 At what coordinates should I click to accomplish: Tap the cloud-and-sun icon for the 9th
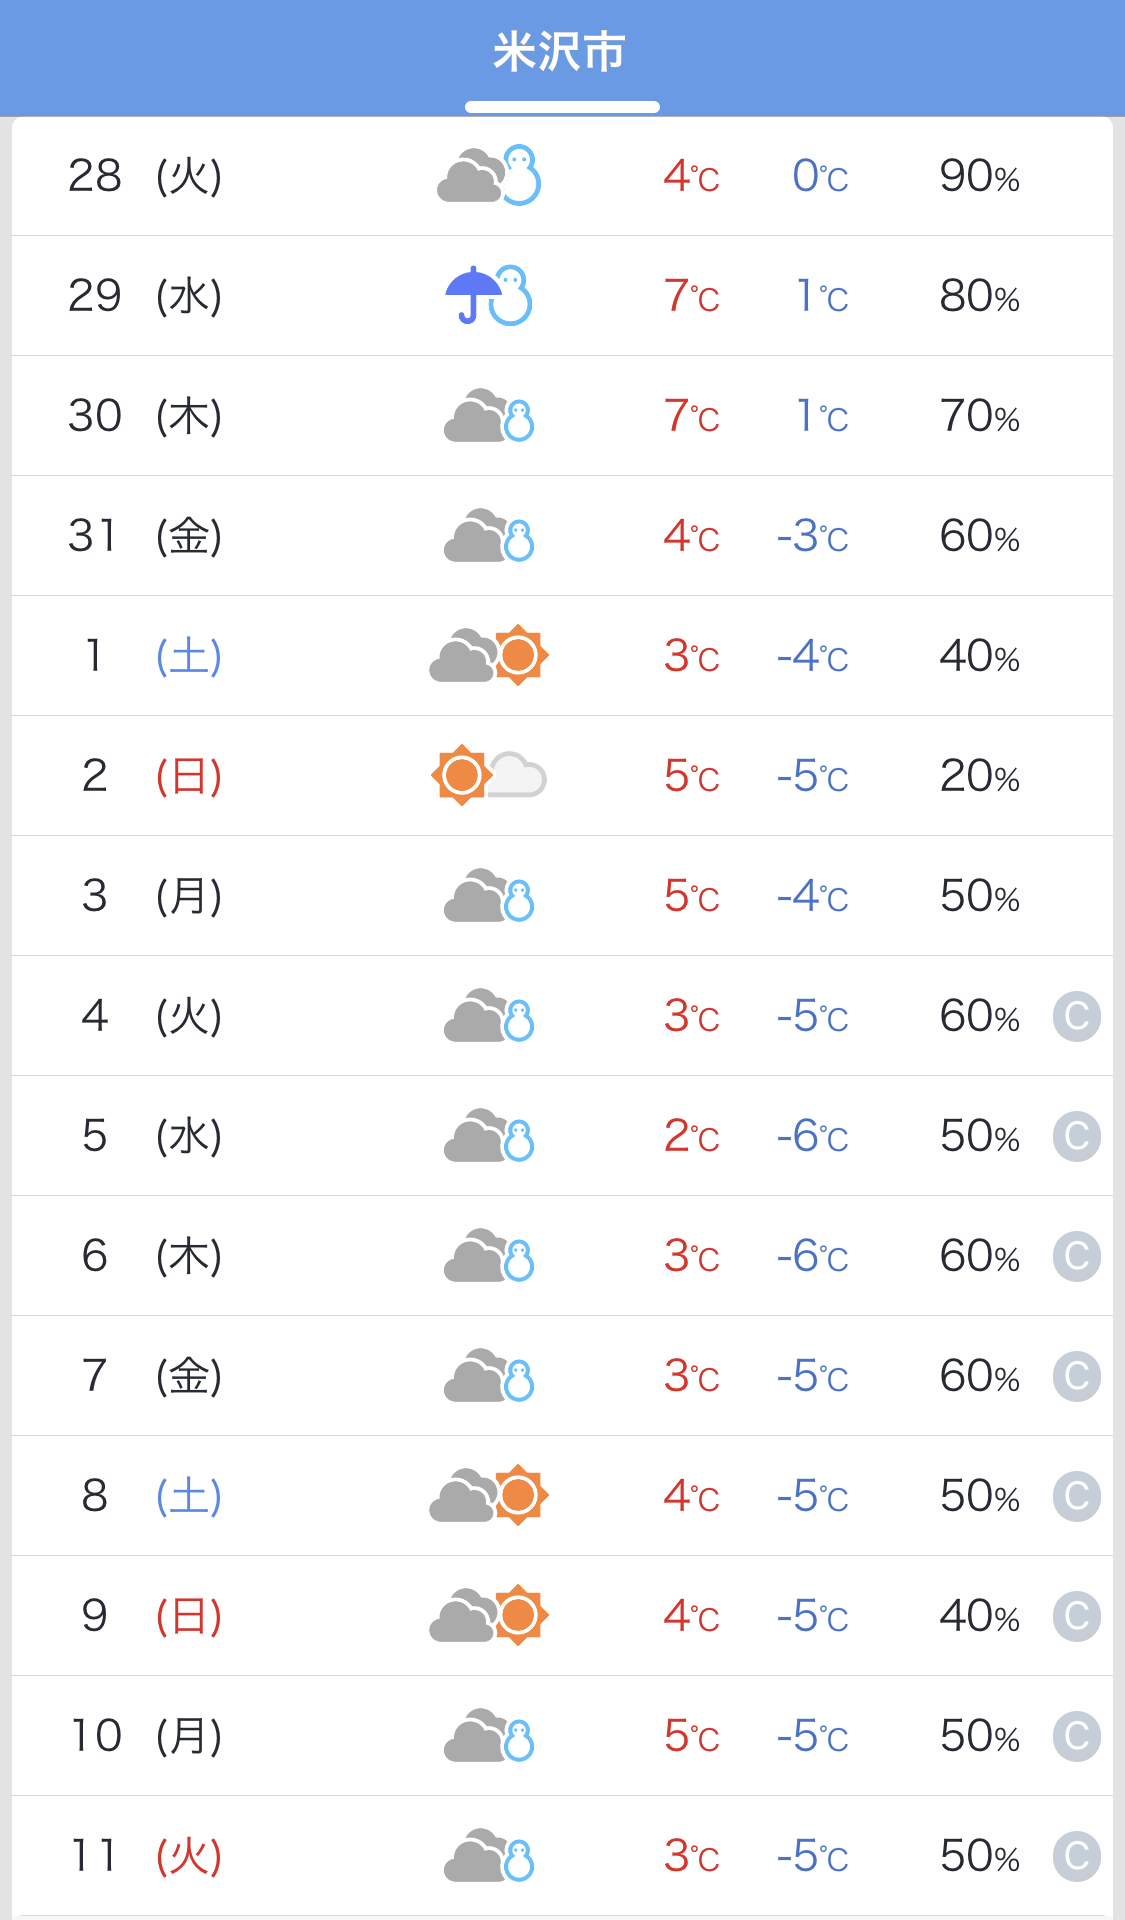pos(489,1616)
